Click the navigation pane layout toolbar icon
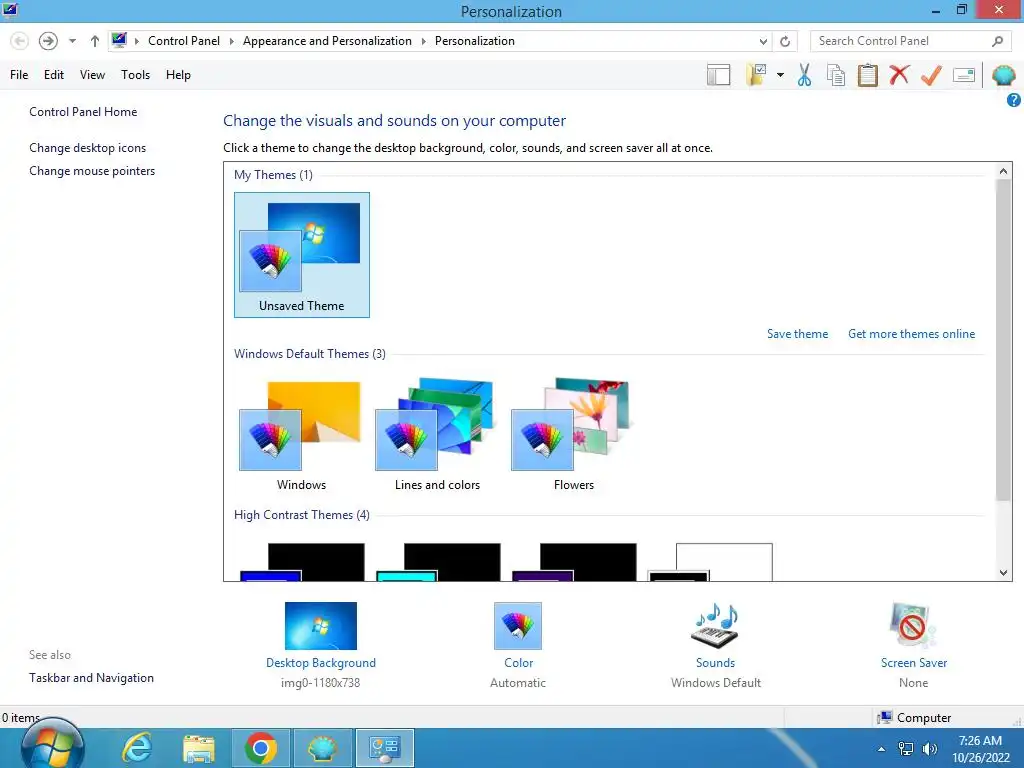The height and width of the screenshot is (768, 1024). [718, 75]
